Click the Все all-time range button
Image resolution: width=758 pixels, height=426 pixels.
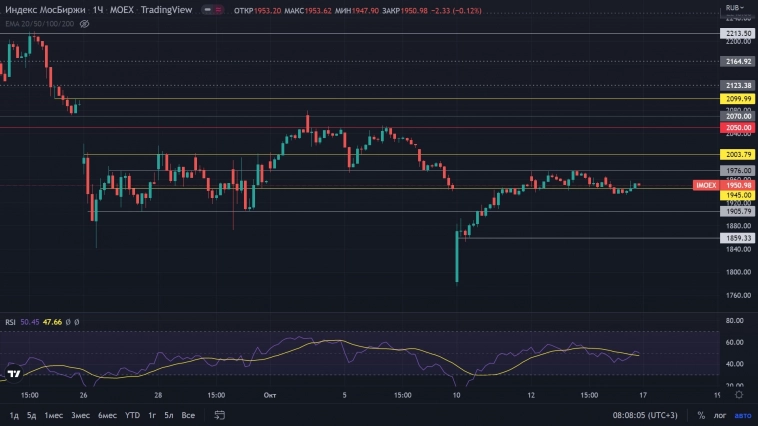(188, 415)
